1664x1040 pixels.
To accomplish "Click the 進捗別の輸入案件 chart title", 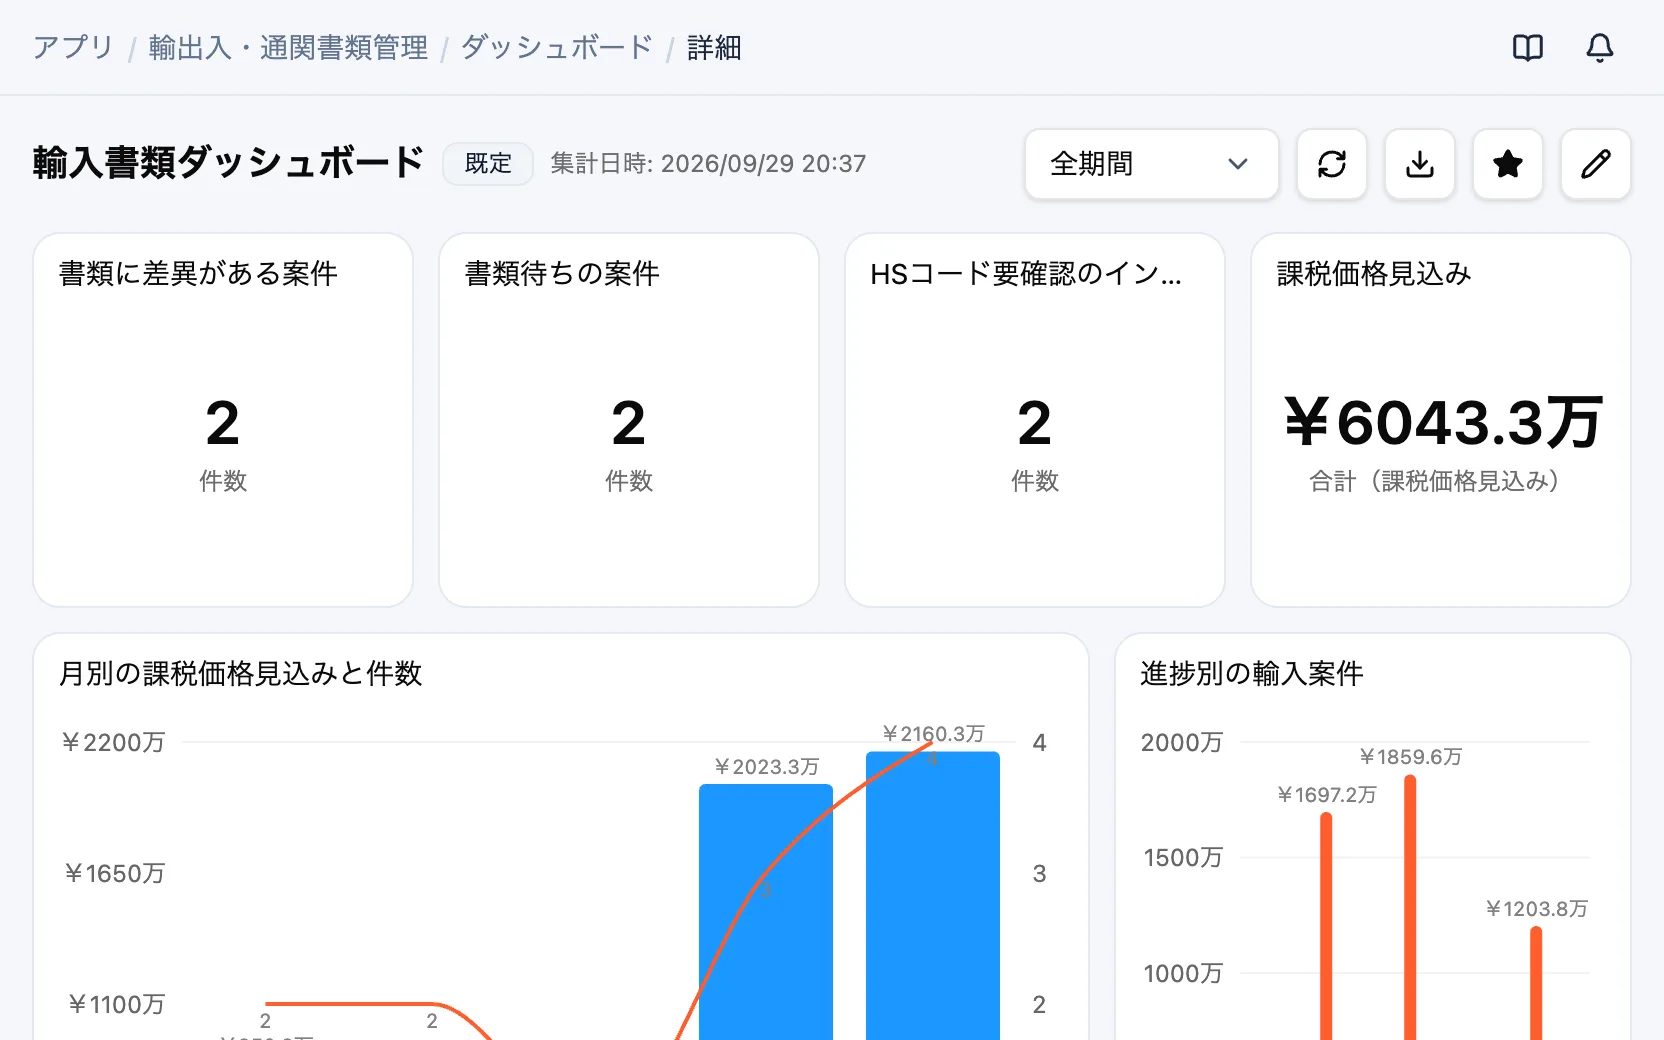I will (1252, 673).
